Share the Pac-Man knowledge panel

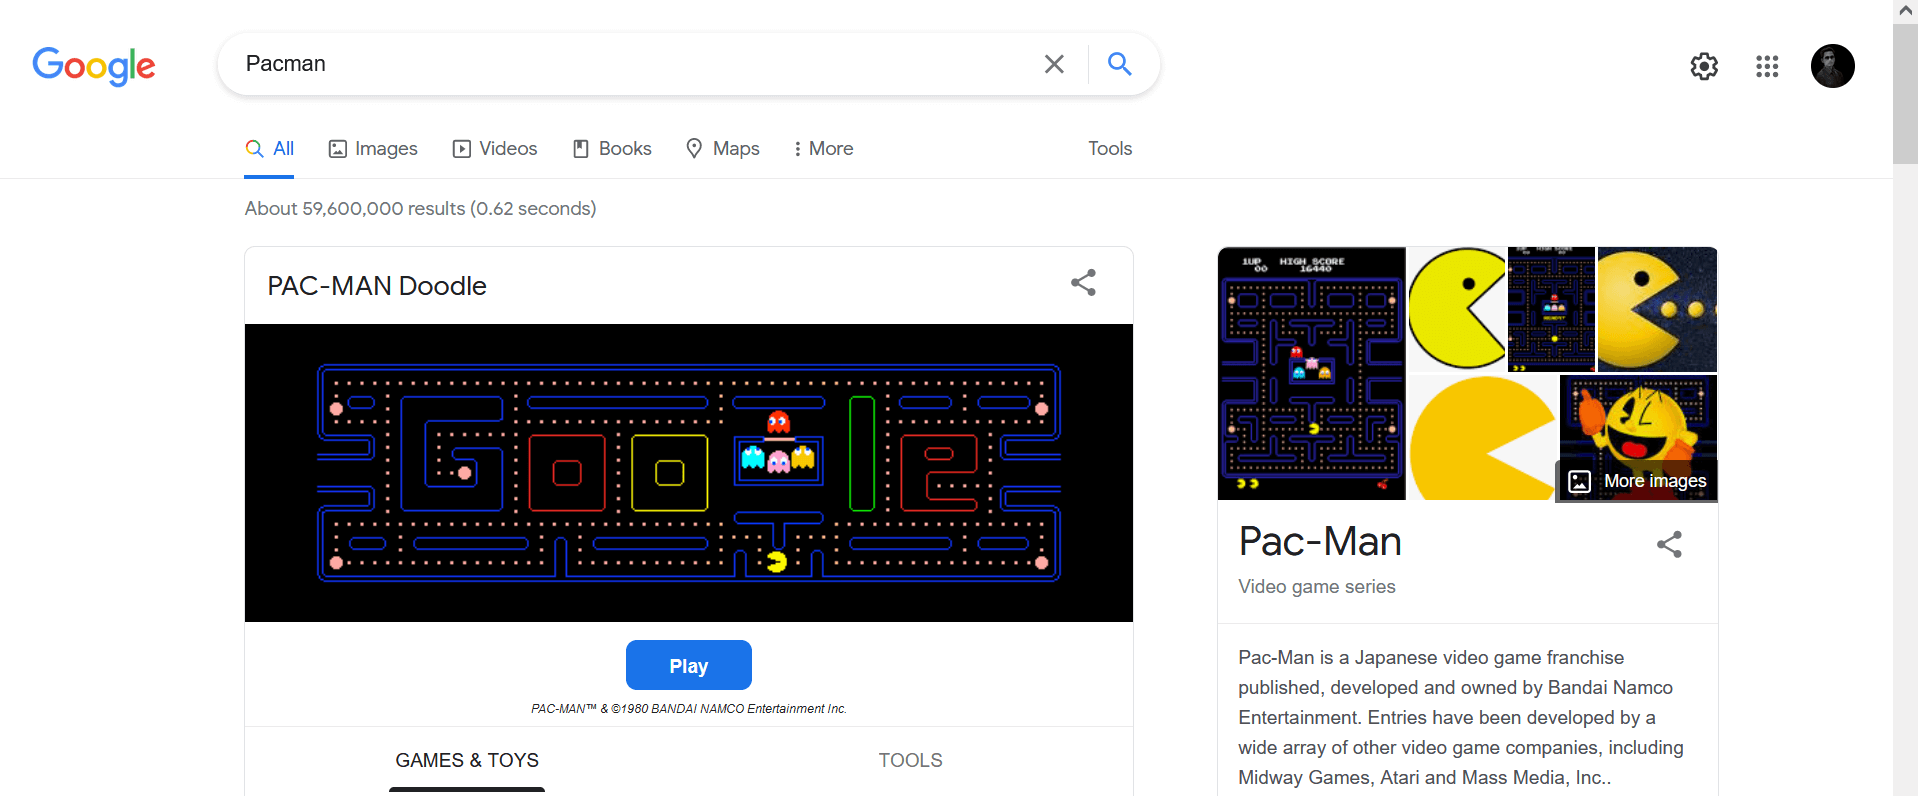[1669, 544]
